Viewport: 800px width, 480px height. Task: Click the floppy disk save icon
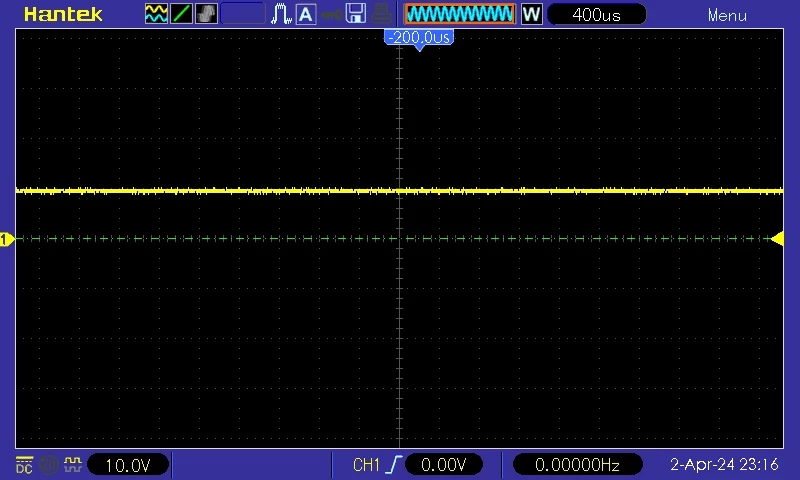click(x=356, y=14)
